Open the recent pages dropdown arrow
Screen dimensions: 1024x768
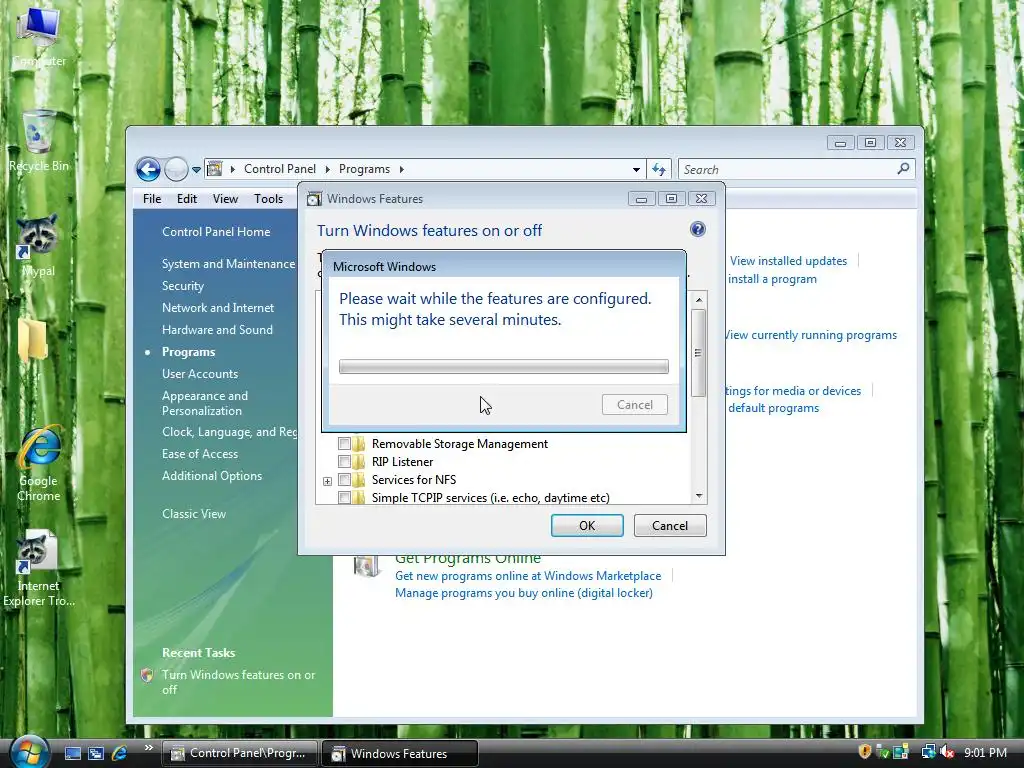[x=196, y=170]
